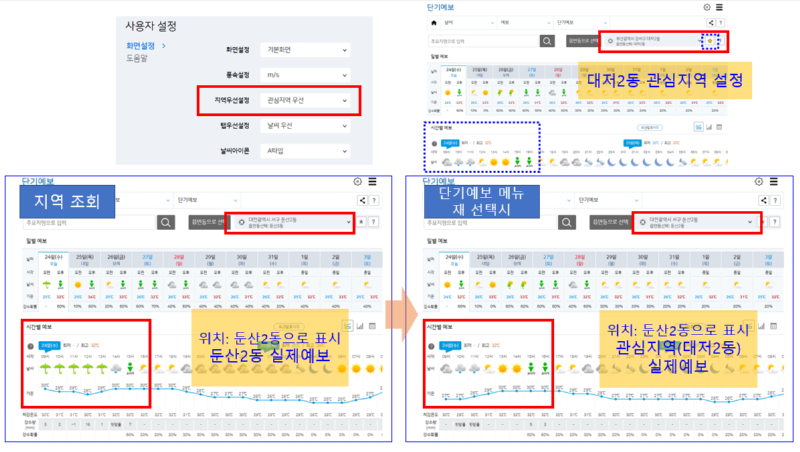The height and width of the screenshot is (452, 800).
Task: Share forecast in 지역 조회 panel
Action: (362, 200)
